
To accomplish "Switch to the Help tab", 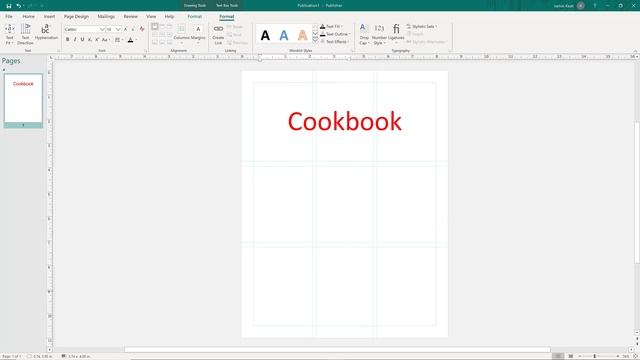I will 169,16.
